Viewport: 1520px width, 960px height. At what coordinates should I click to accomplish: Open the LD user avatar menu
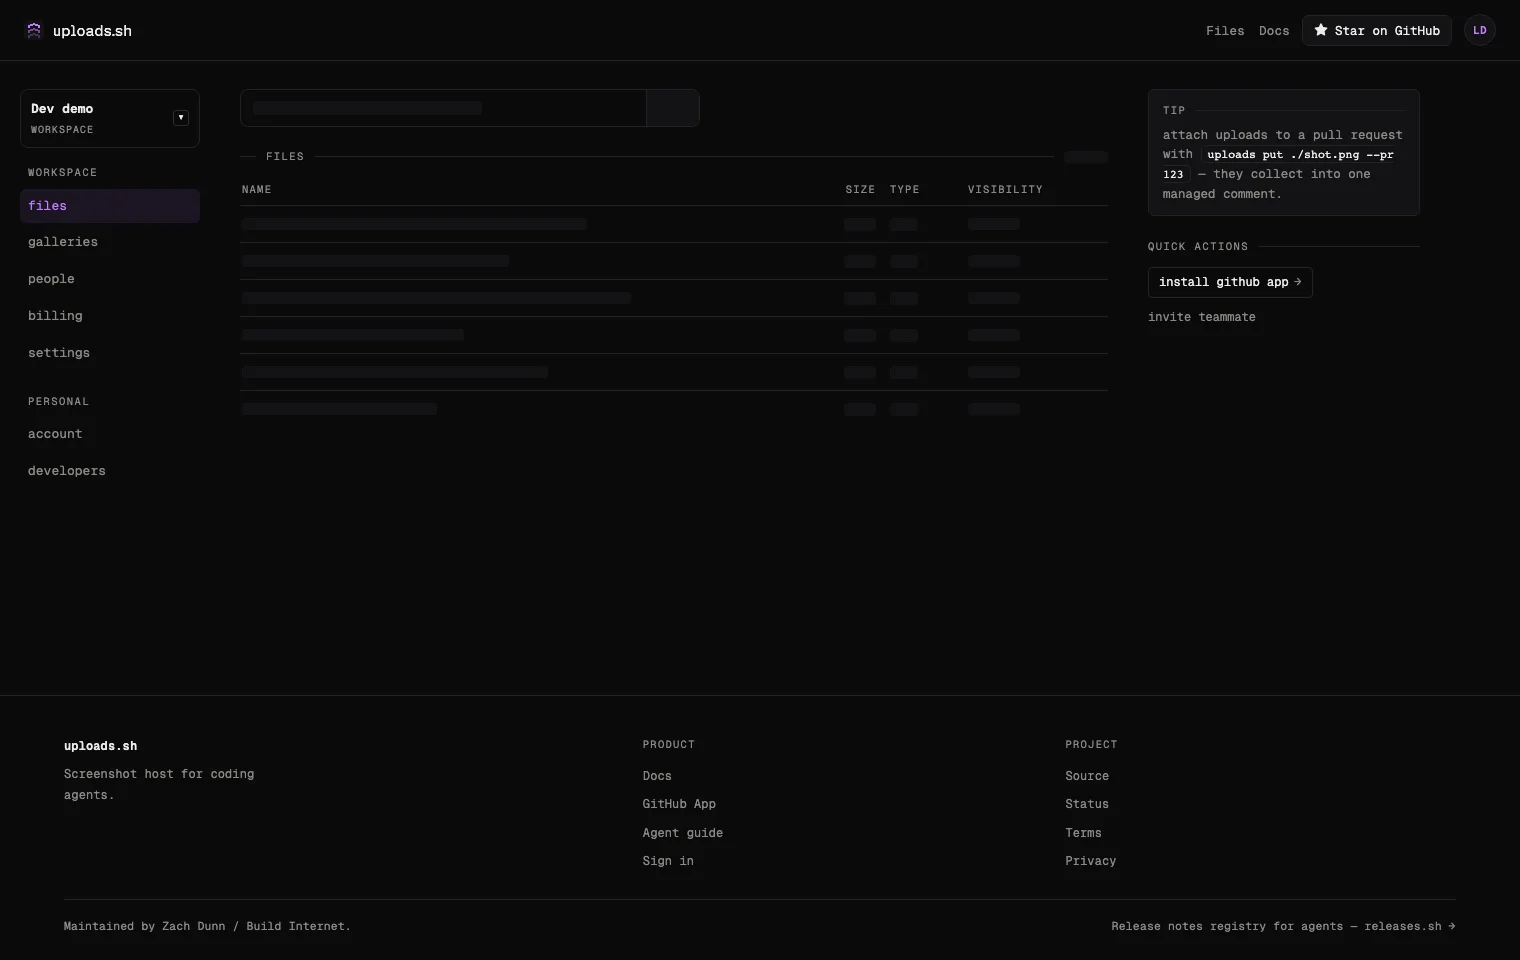coord(1479,30)
